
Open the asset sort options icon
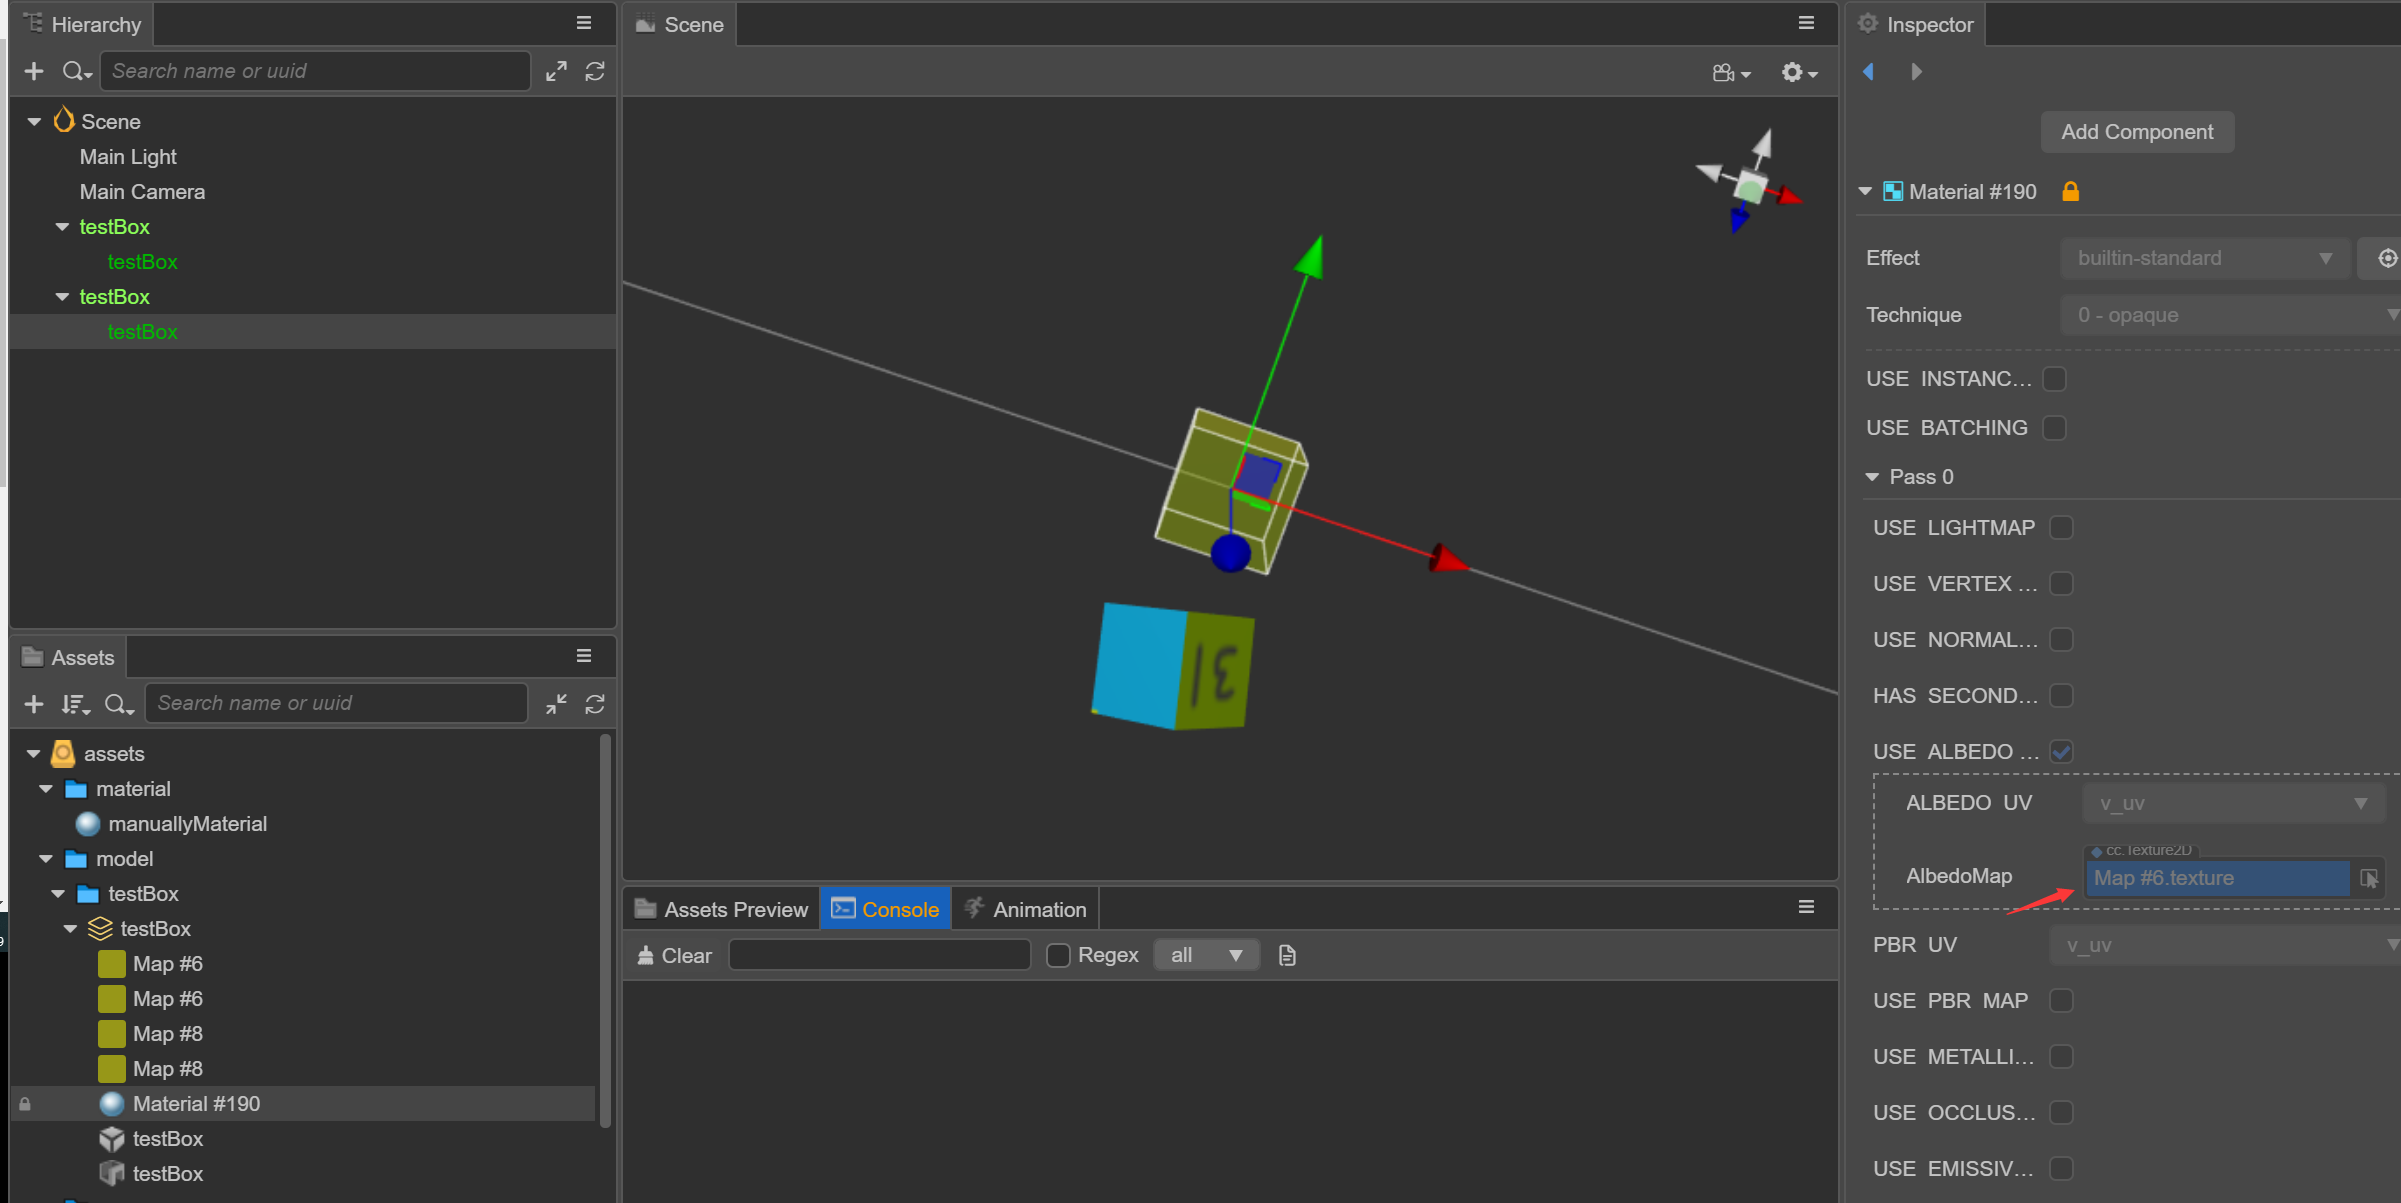pos(75,704)
